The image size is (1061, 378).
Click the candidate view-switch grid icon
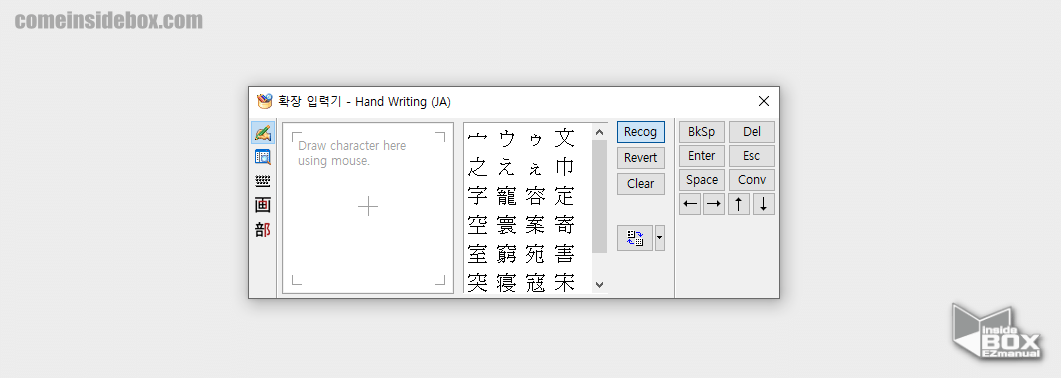pyautogui.click(x=635, y=238)
